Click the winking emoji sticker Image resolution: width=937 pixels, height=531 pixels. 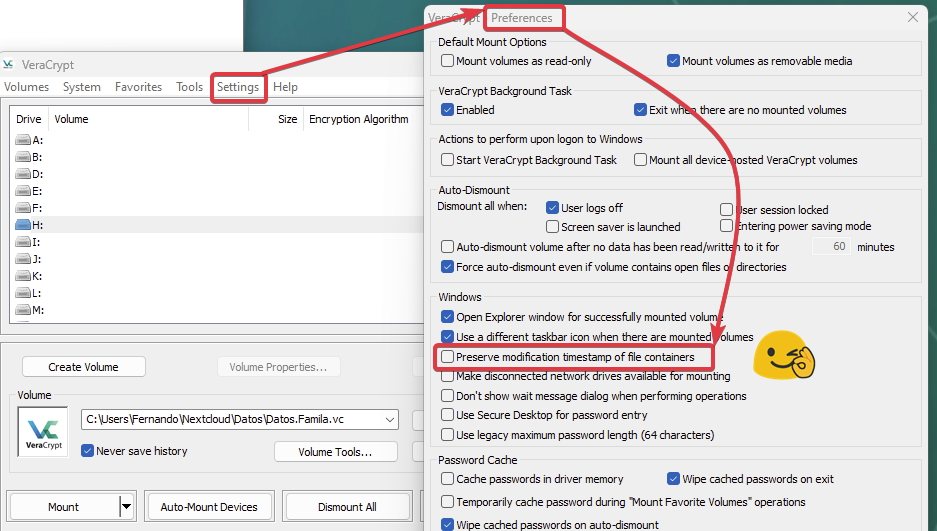click(x=783, y=357)
